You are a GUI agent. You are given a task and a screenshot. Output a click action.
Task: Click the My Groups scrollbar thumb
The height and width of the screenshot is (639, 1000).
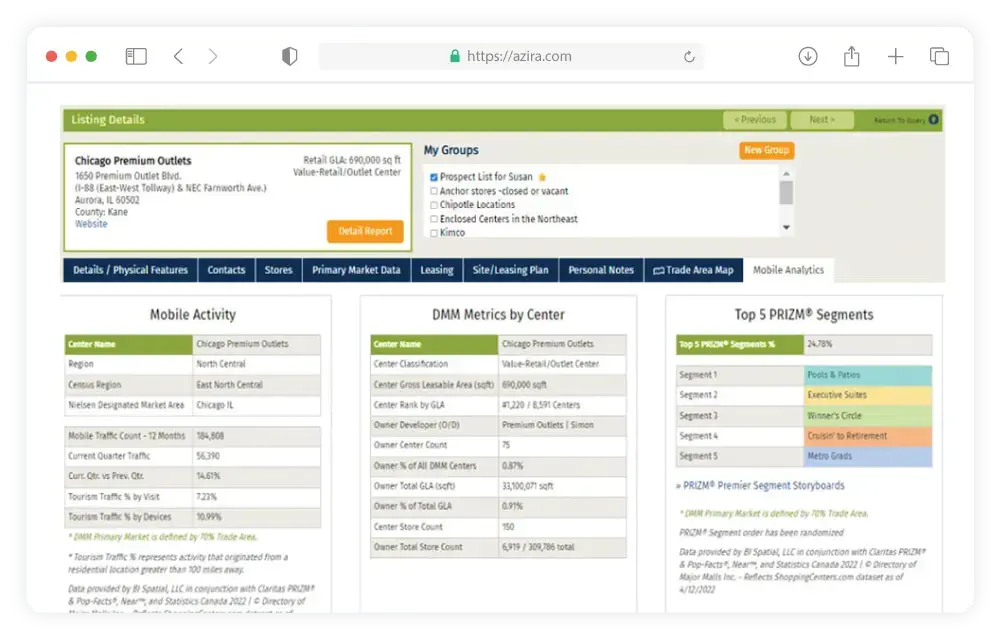coord(786,193)
